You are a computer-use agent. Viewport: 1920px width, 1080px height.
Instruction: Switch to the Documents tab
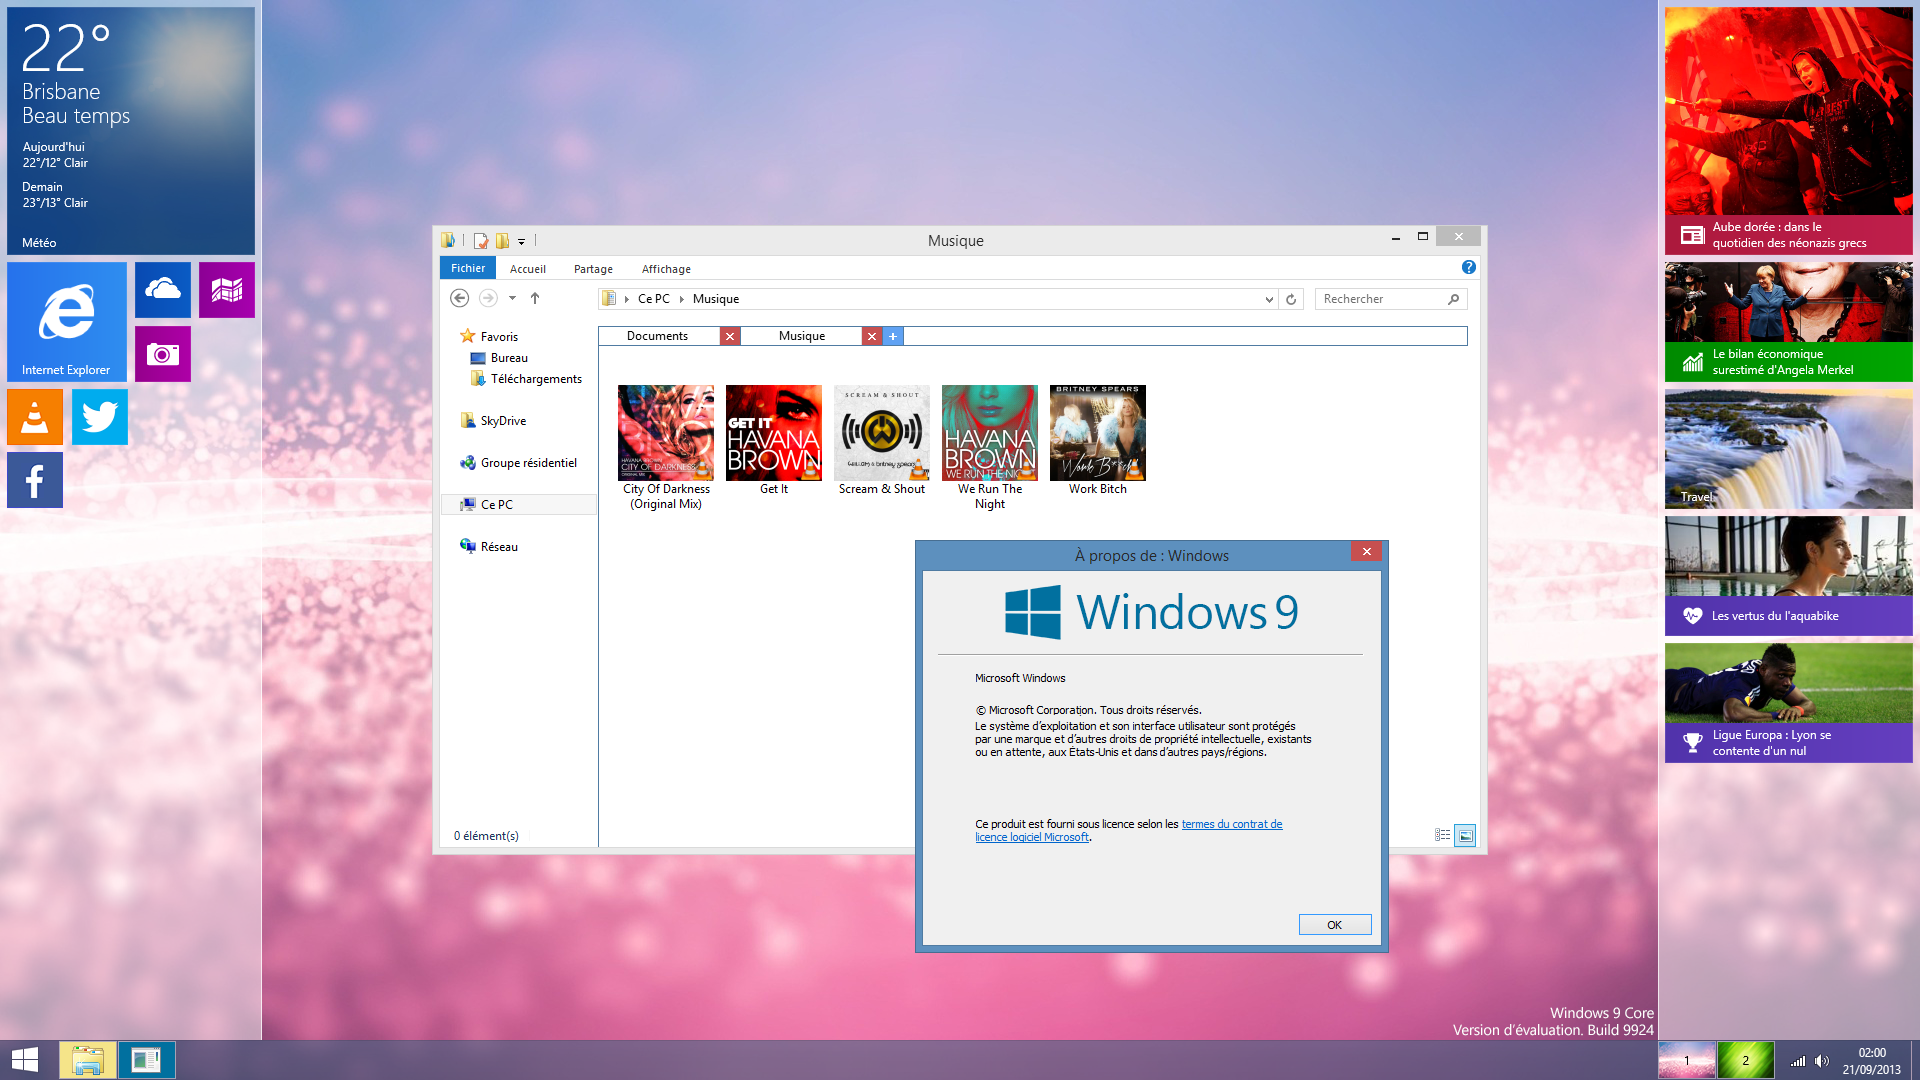[657, 335]
